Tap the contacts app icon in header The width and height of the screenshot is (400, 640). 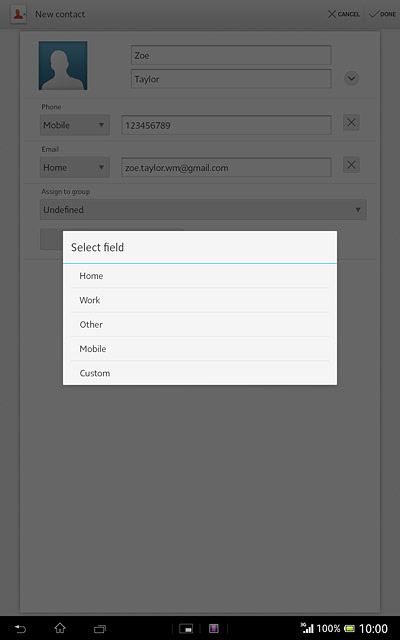click(x=18, y=14)
